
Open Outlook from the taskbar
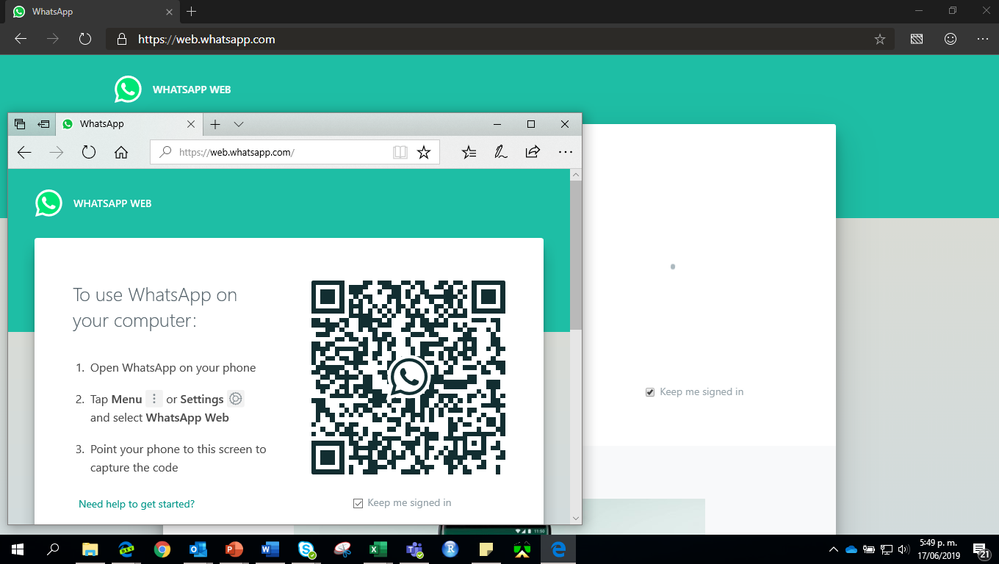198,549
